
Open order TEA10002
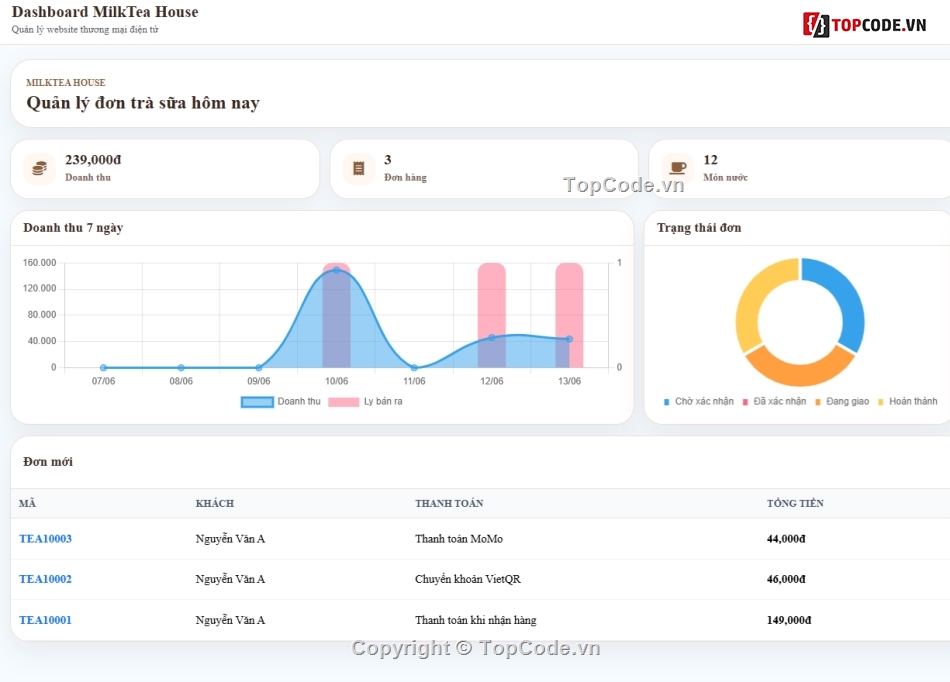click(x=45, y=579)
